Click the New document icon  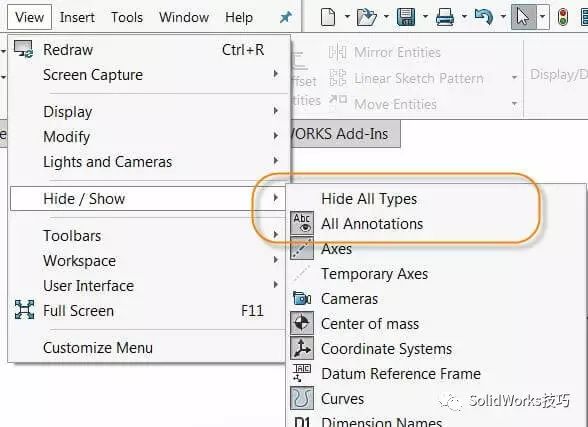click(x=328, y=17)
